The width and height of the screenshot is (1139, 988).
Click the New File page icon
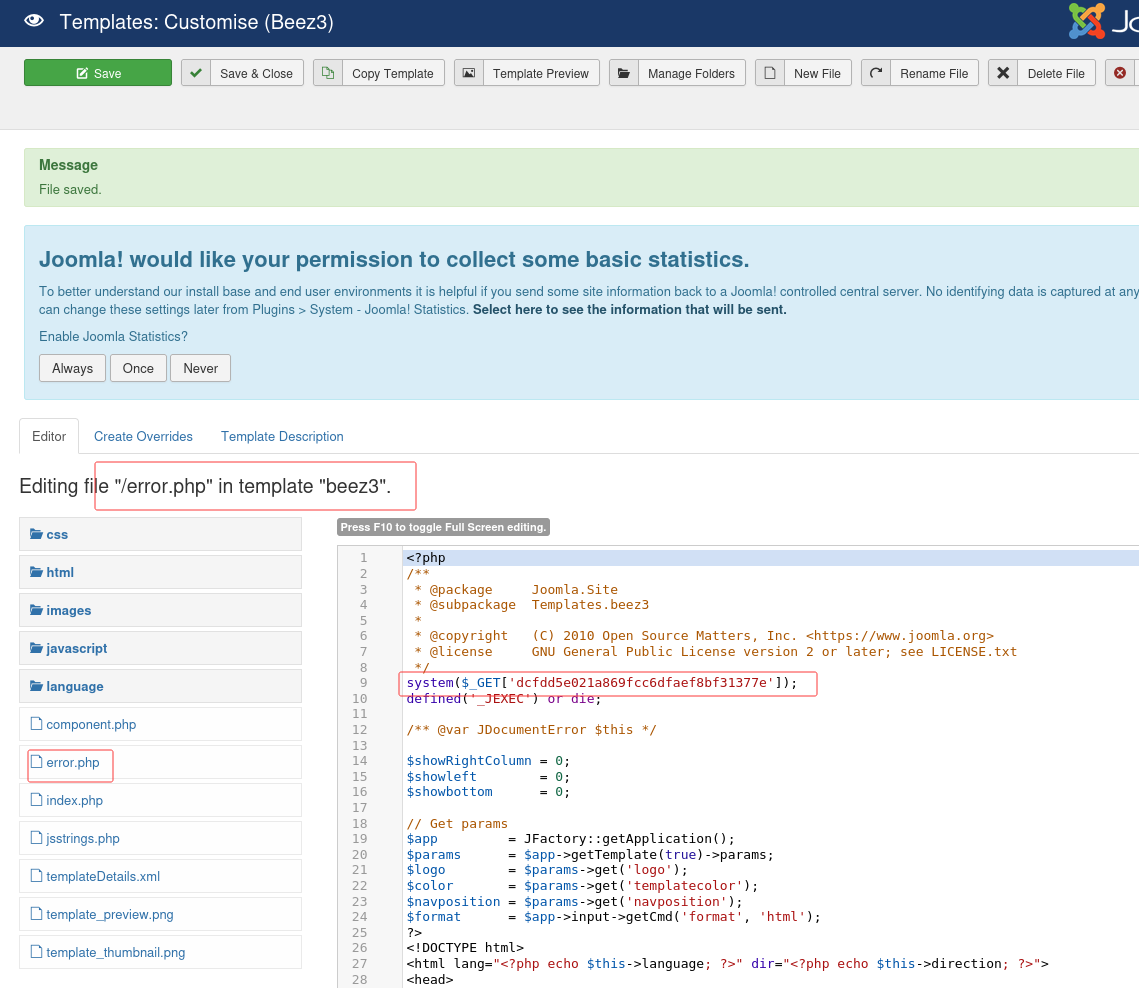(x=770, y=73)
